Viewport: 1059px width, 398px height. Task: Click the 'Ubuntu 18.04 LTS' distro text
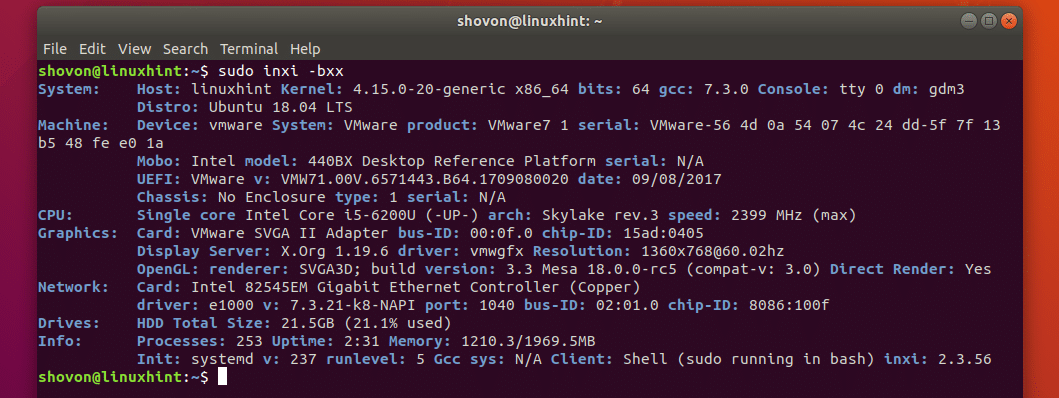pyautogui.click(x=280, y=107)
